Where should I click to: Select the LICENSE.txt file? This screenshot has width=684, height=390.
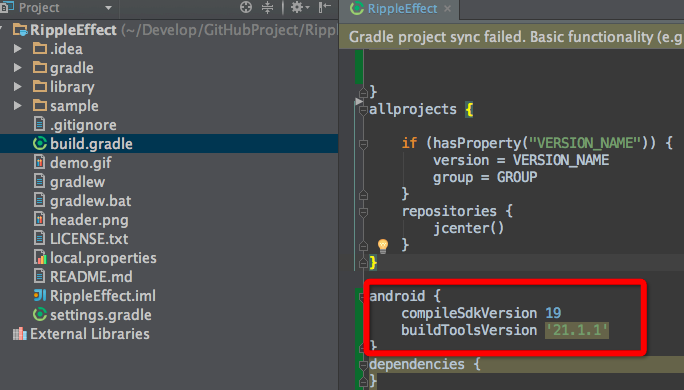[x=89, y=239]
